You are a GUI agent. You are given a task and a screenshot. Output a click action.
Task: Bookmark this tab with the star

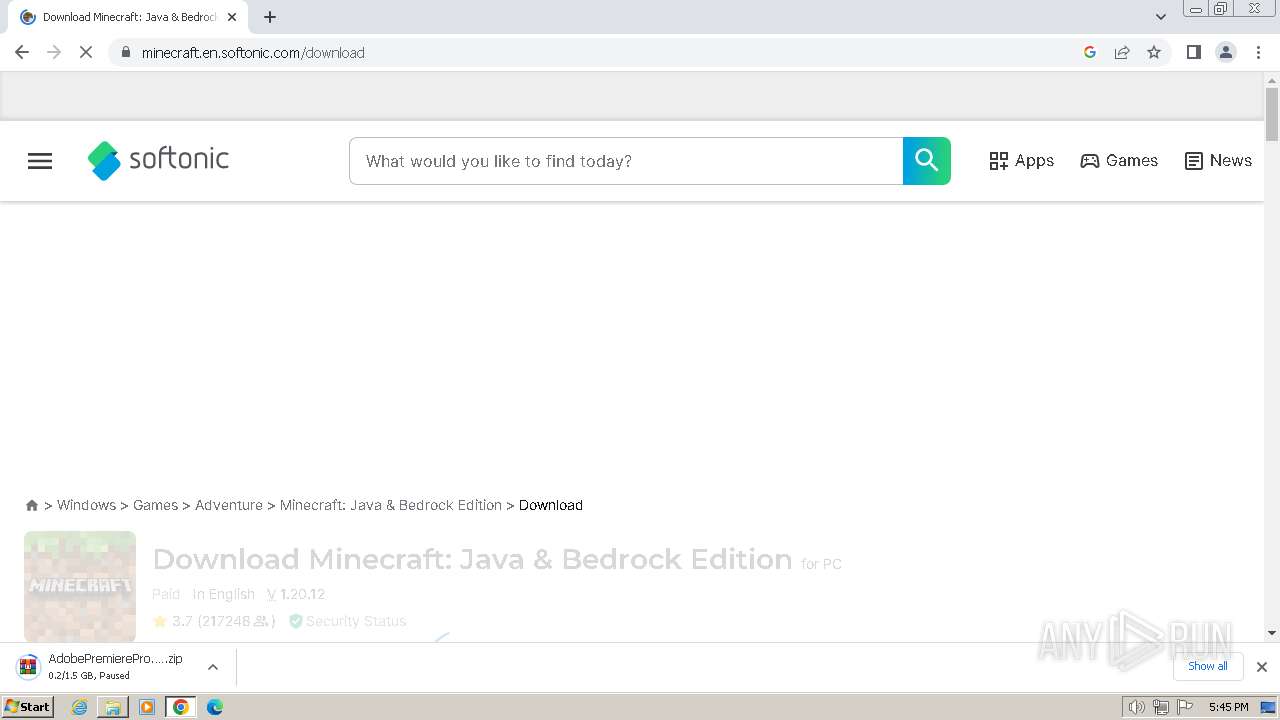tap(1154, 52)
